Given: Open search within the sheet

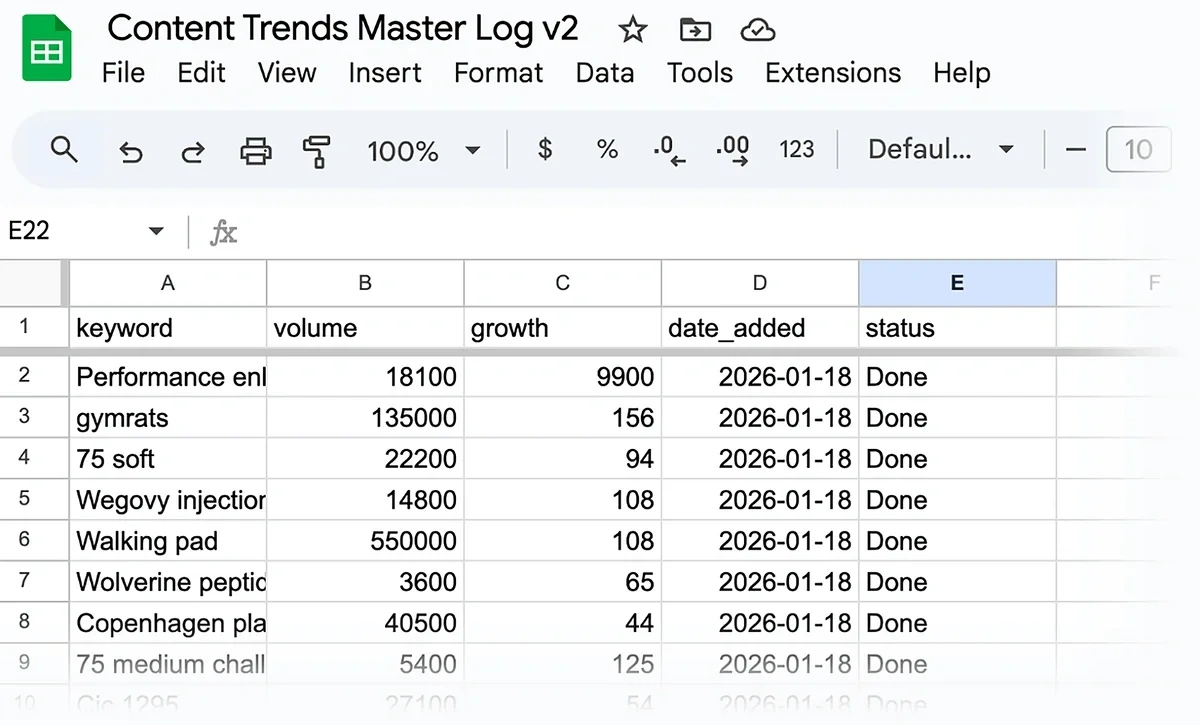Looking at the screenshot, I should [64, 148].
